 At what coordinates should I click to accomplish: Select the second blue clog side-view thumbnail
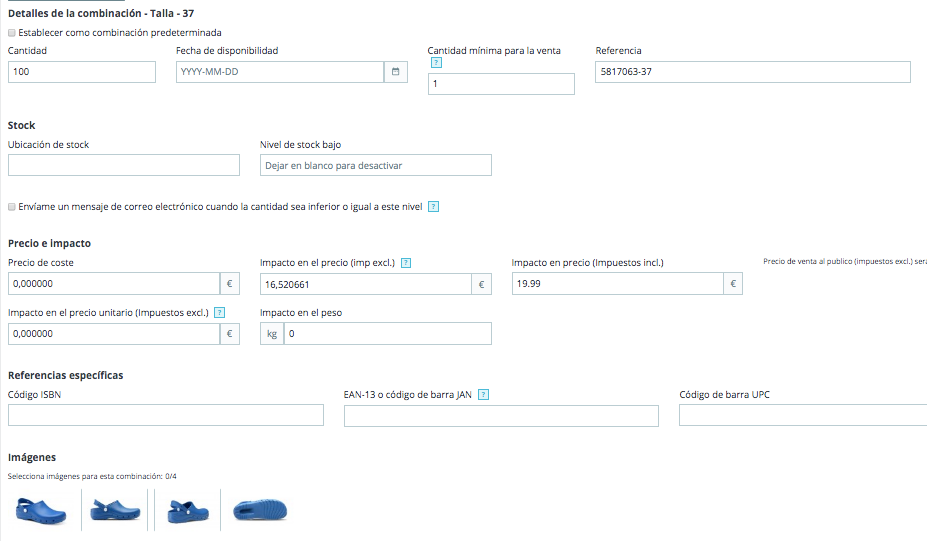pos(115,510)
